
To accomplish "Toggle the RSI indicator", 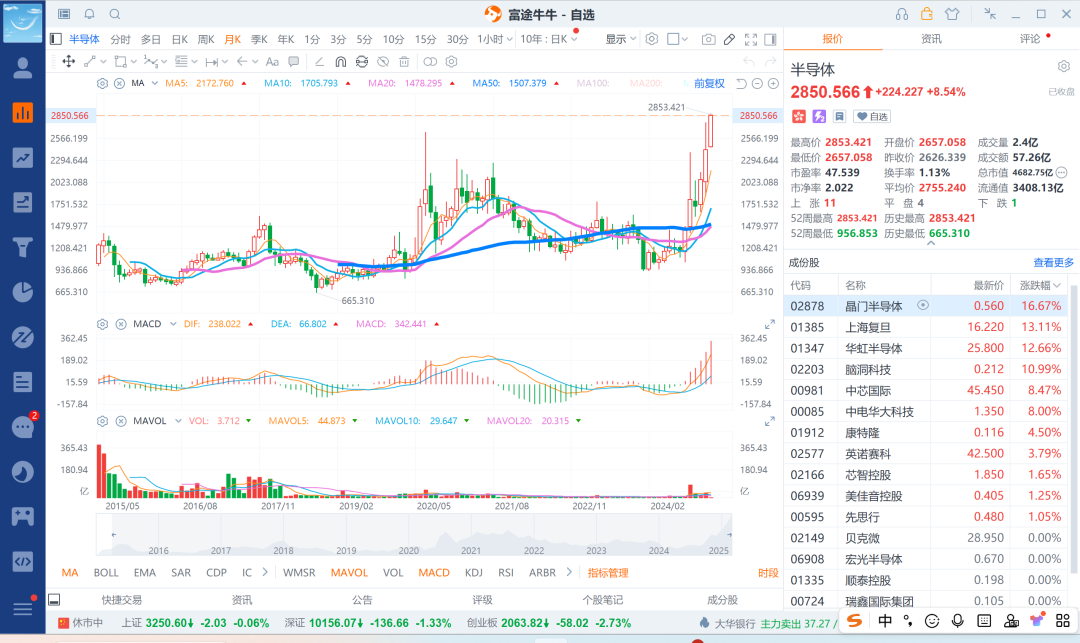I will click(x=506, y=573).
